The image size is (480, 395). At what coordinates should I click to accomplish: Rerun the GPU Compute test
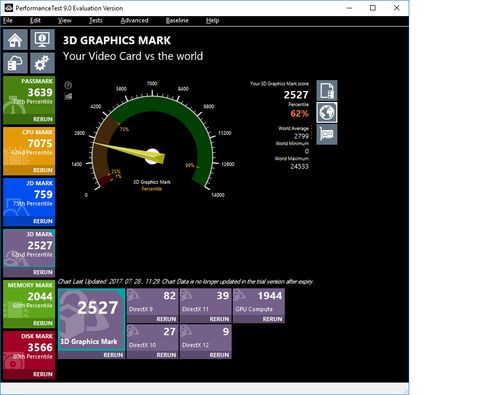coord(272,319)
